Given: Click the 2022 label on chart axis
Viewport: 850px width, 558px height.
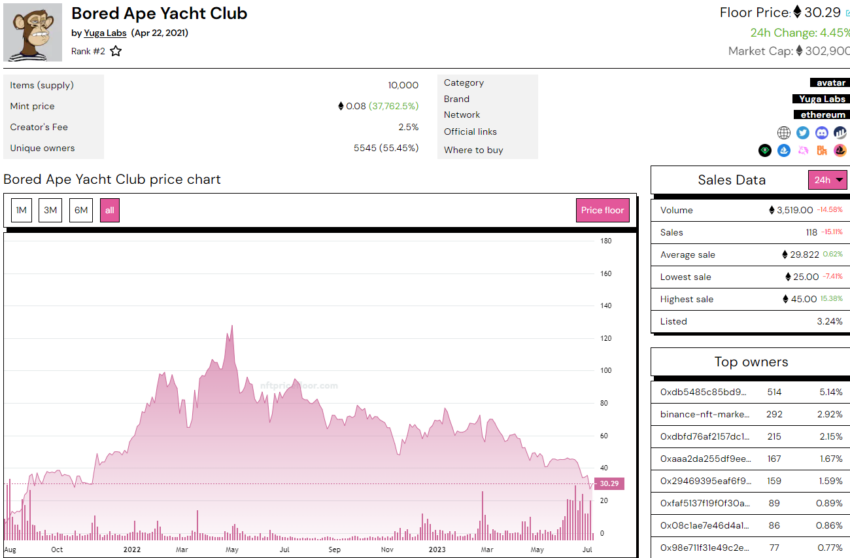Looking at the screenshot, I should tap(132, 549).
